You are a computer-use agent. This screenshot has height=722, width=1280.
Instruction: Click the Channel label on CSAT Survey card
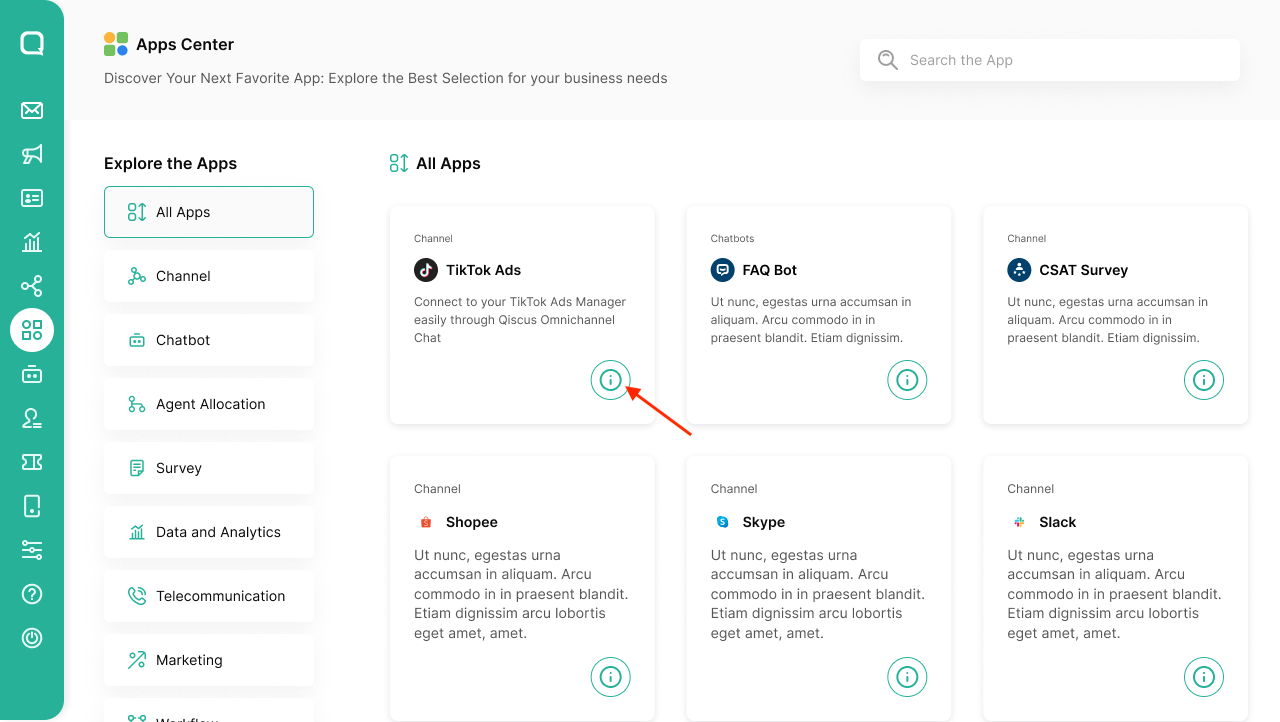point(1027,239)
